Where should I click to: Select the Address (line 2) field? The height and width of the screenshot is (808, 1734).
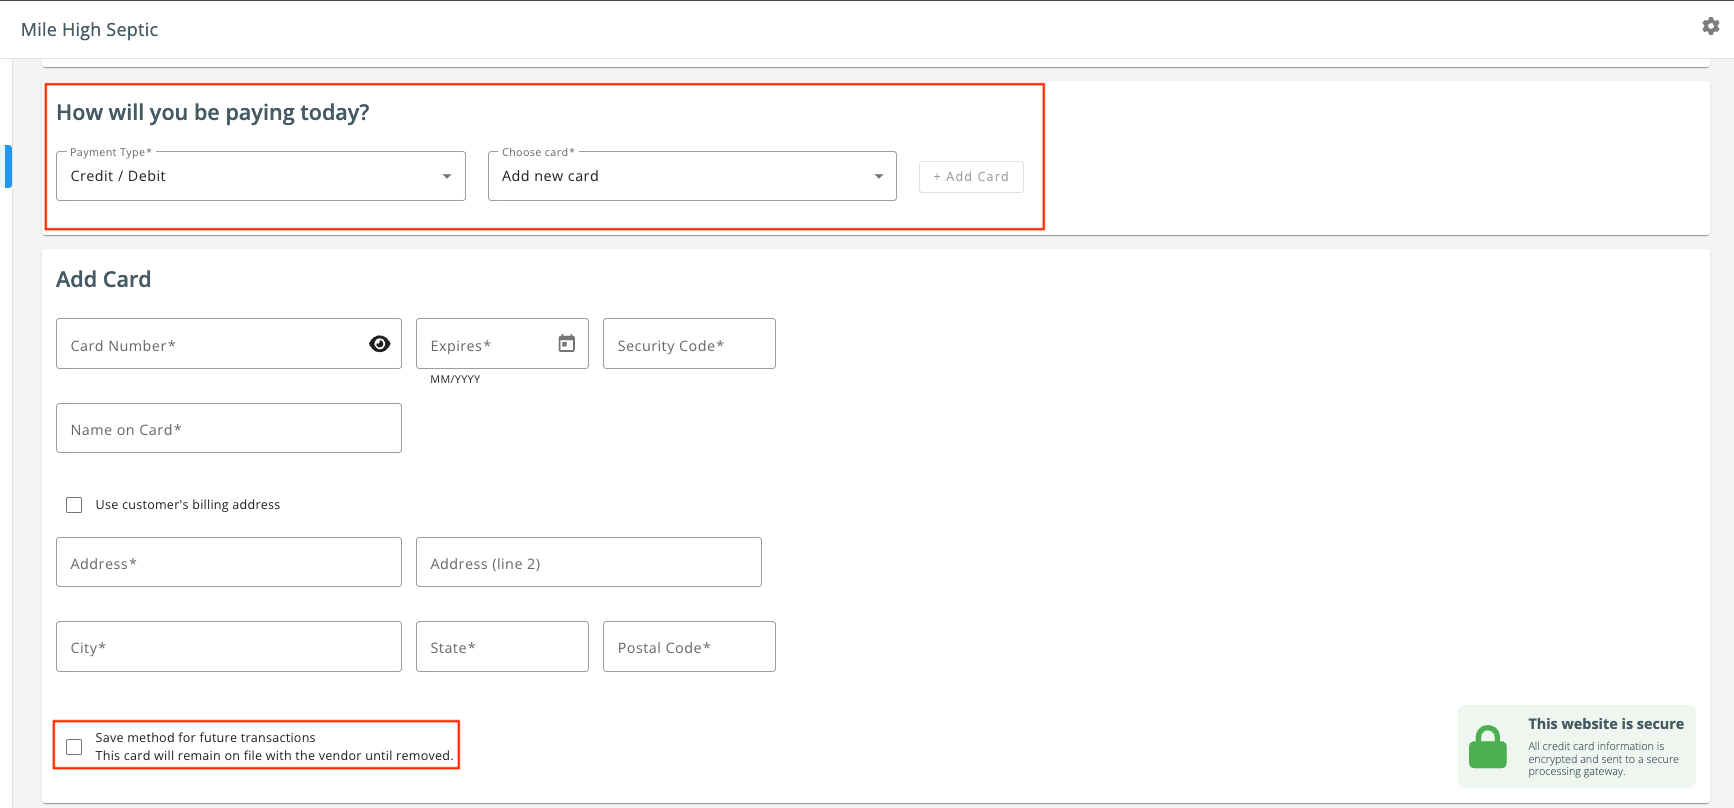coord(589,562)
